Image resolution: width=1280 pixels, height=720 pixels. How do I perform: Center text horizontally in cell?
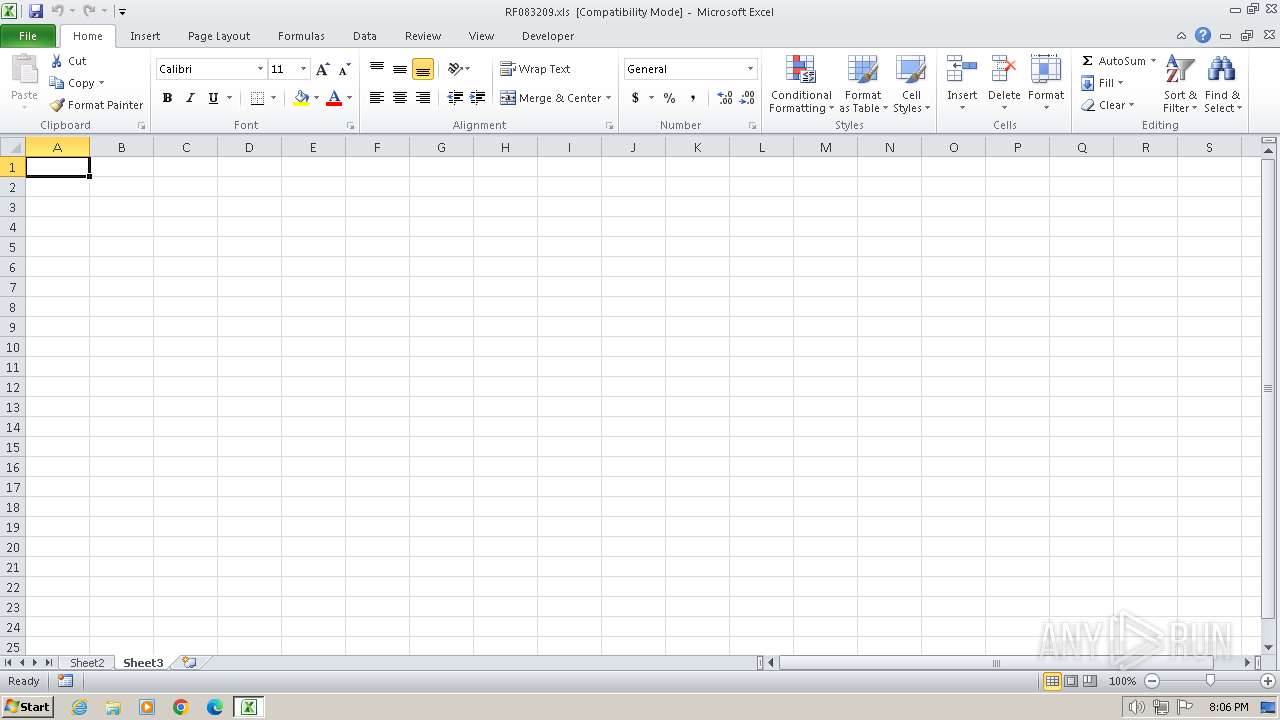tap(400, 98)
